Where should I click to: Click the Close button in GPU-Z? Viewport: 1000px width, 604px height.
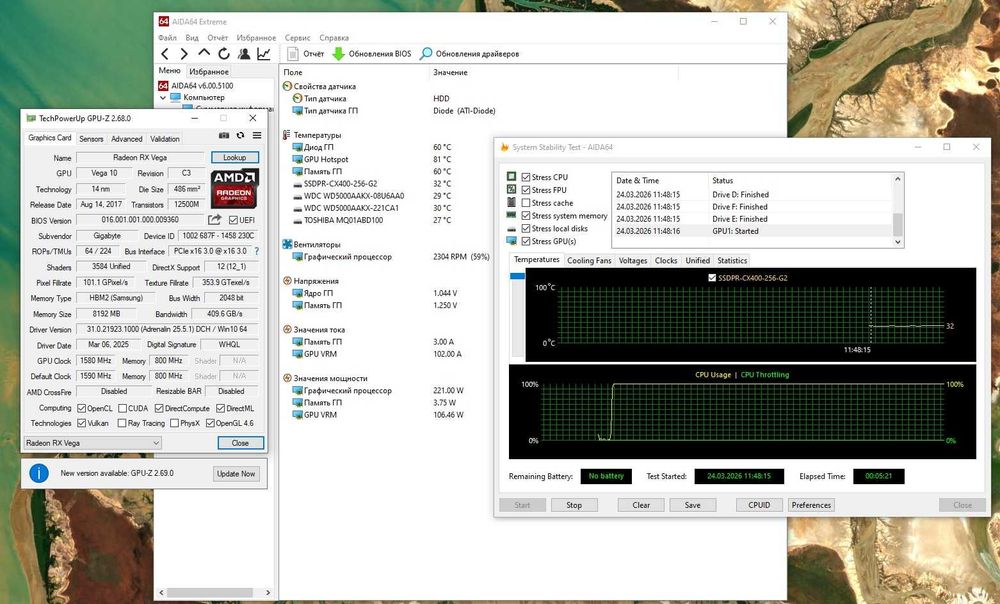click(x=240, y=443)
